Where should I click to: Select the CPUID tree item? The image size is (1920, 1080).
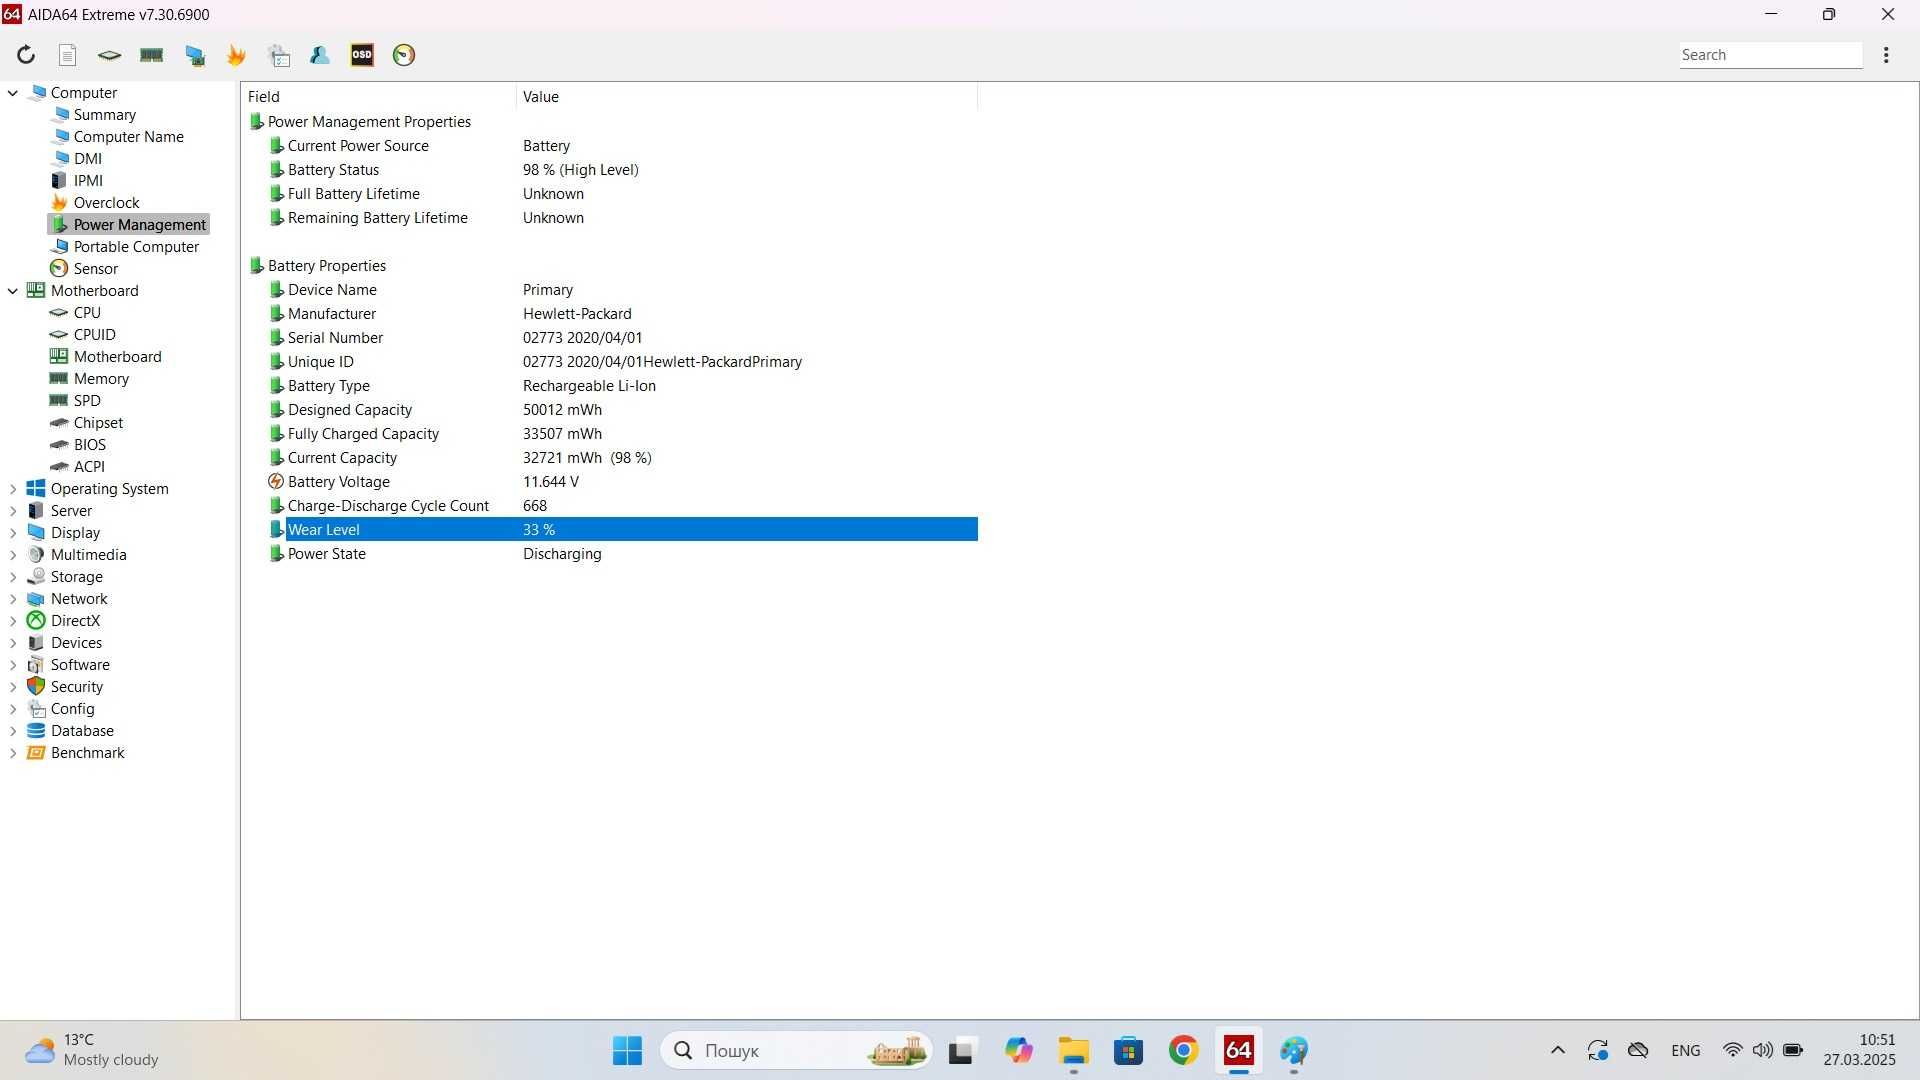pyautogui.click(x=94, y=335)
